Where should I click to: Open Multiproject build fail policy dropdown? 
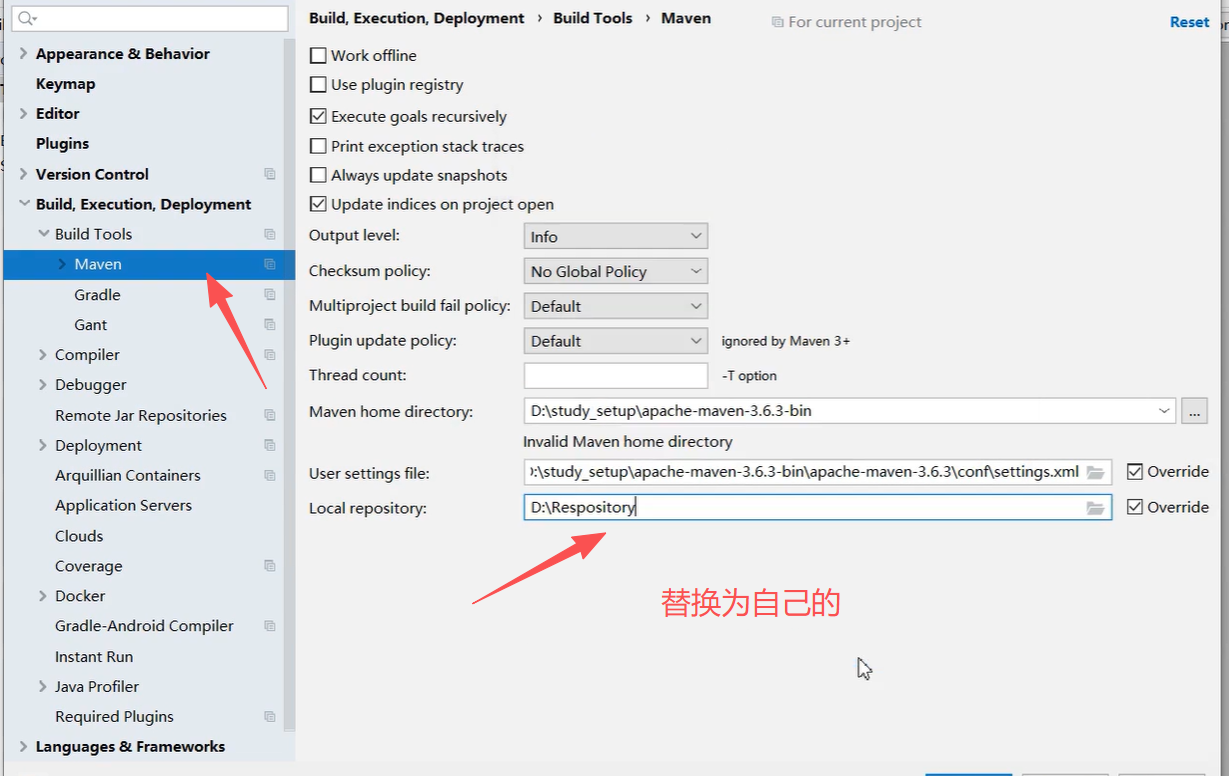(616, 306)
